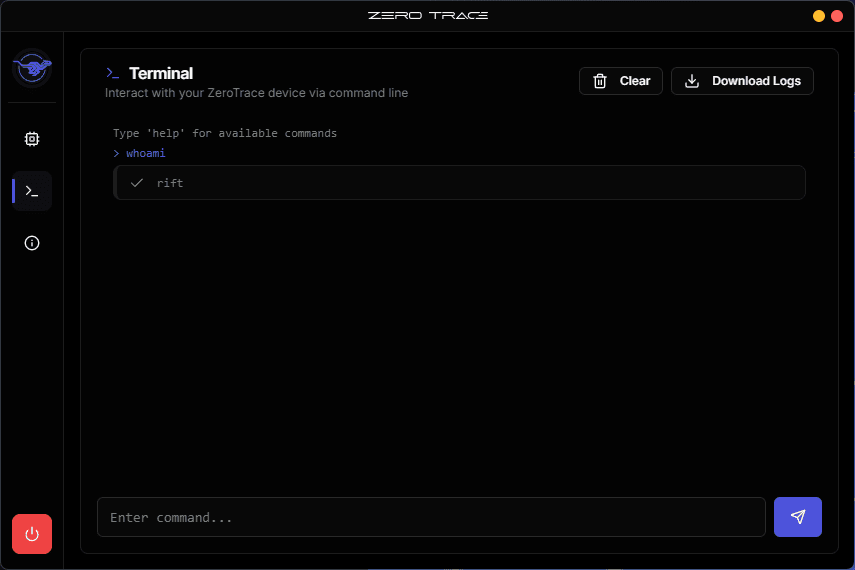The image size is (855, 570).
Task: Select the Terminal sidebar icon
Action: (x=32, y=191)
